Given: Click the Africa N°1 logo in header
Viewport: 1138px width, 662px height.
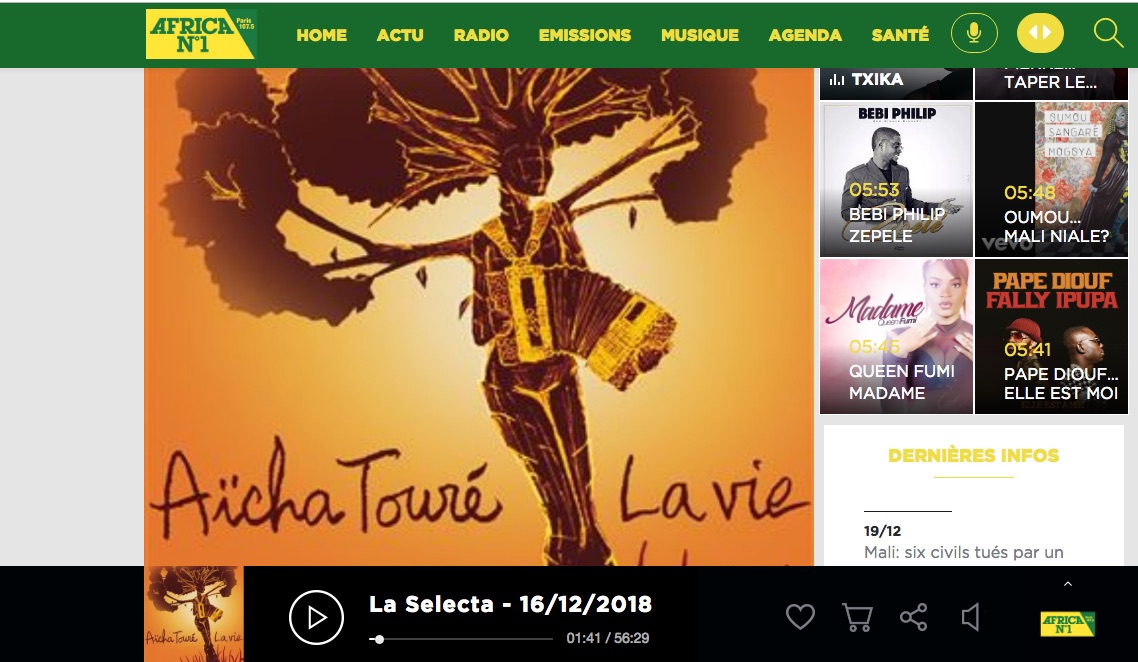Looking at the screenshot, I should coord(201,33).
